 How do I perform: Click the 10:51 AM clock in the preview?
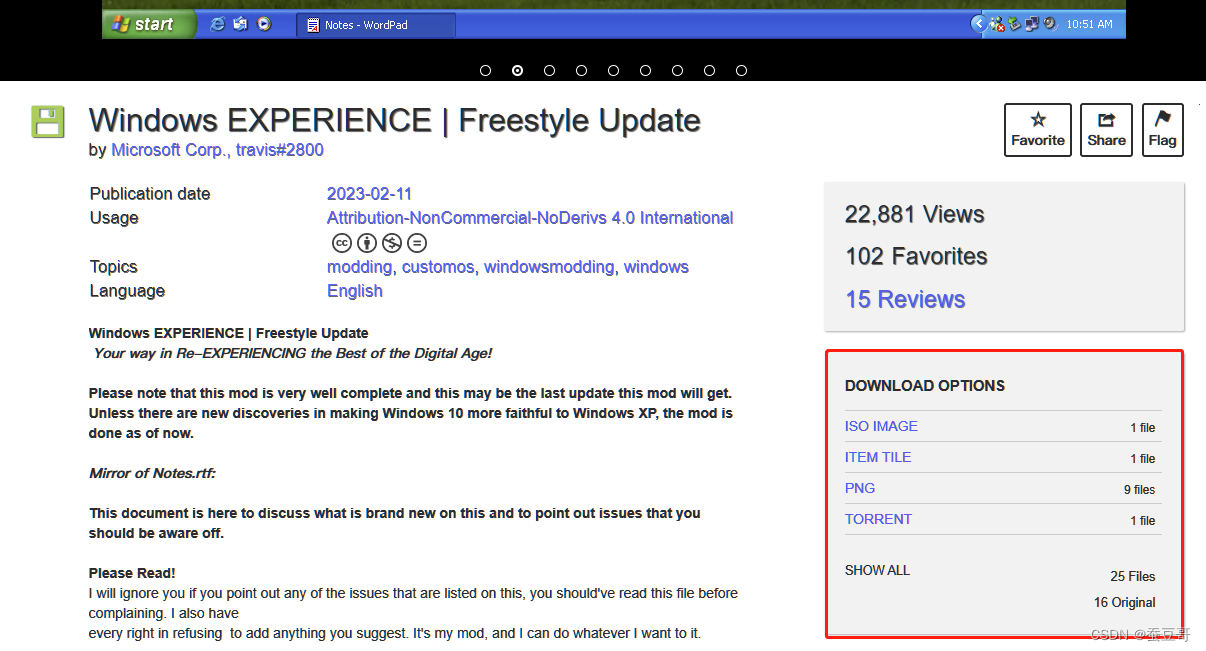[1089, 24]
